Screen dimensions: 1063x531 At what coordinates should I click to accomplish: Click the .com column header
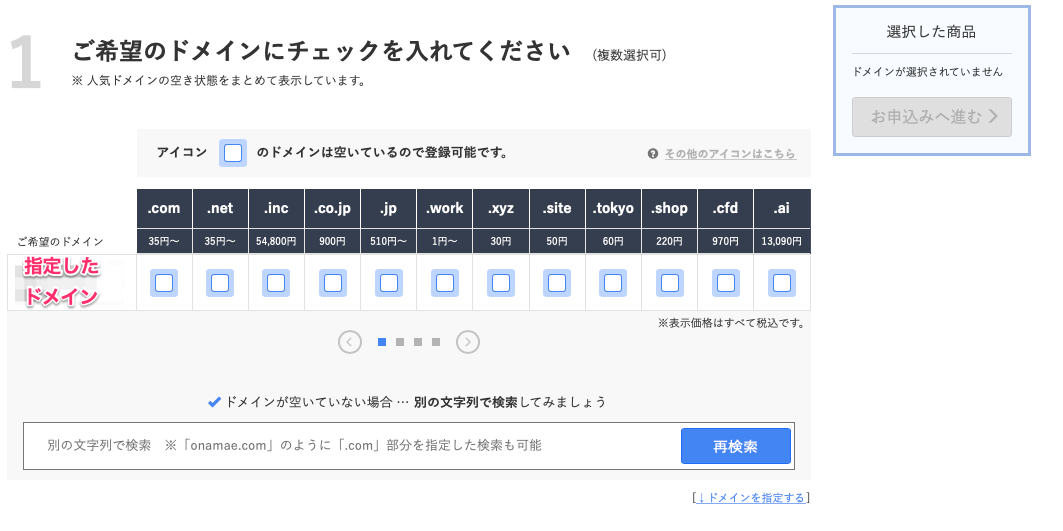[164, 208]
